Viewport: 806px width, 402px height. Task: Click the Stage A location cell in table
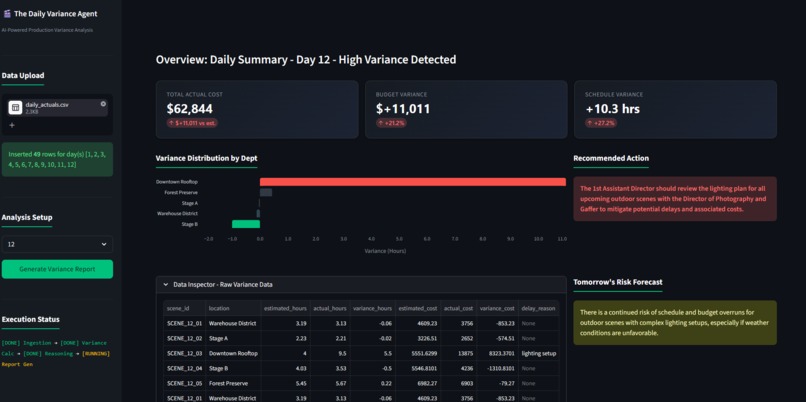[232, 338]
